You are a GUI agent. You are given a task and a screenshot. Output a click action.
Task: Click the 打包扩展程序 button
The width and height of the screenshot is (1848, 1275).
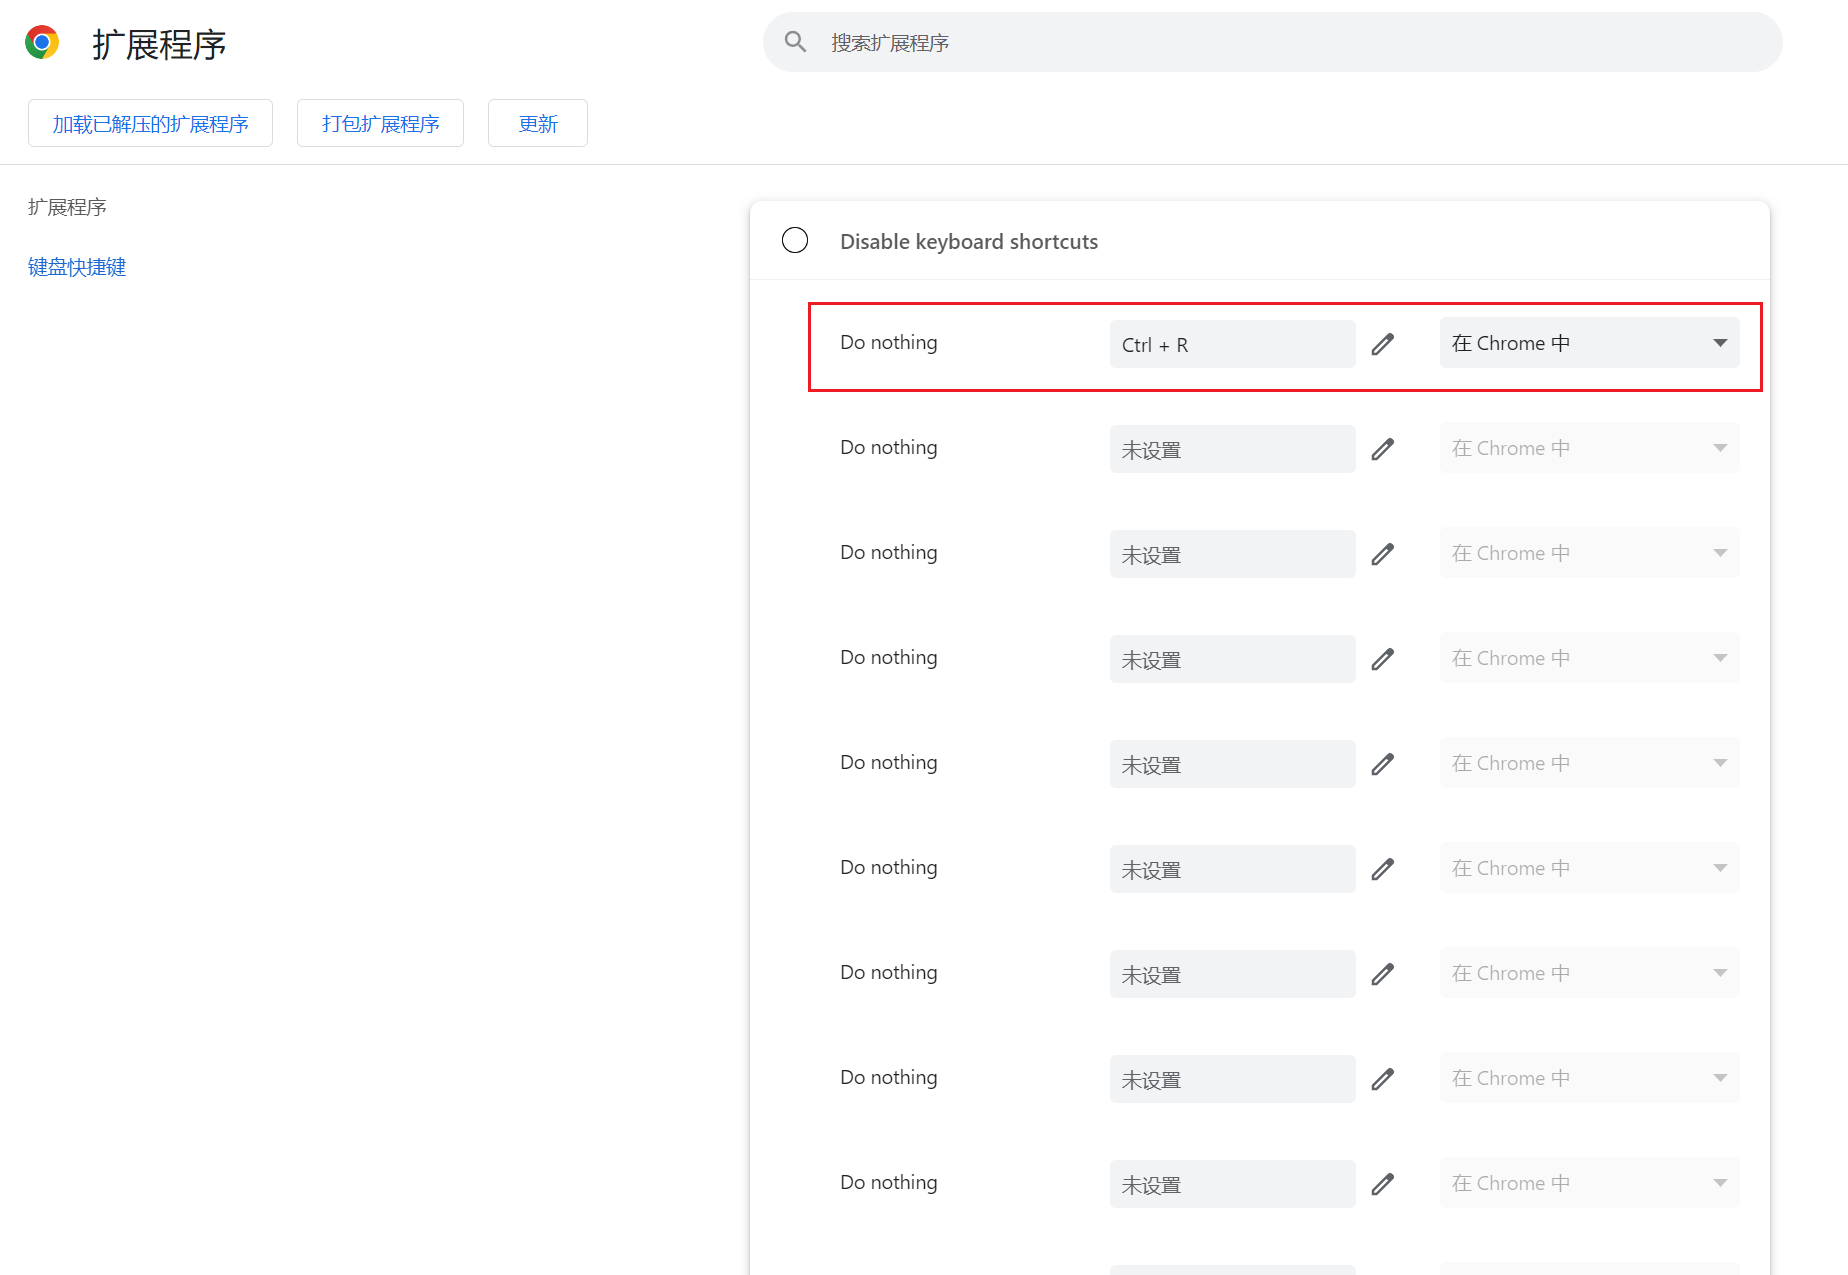pyautogui.click(x=380, y=123)
